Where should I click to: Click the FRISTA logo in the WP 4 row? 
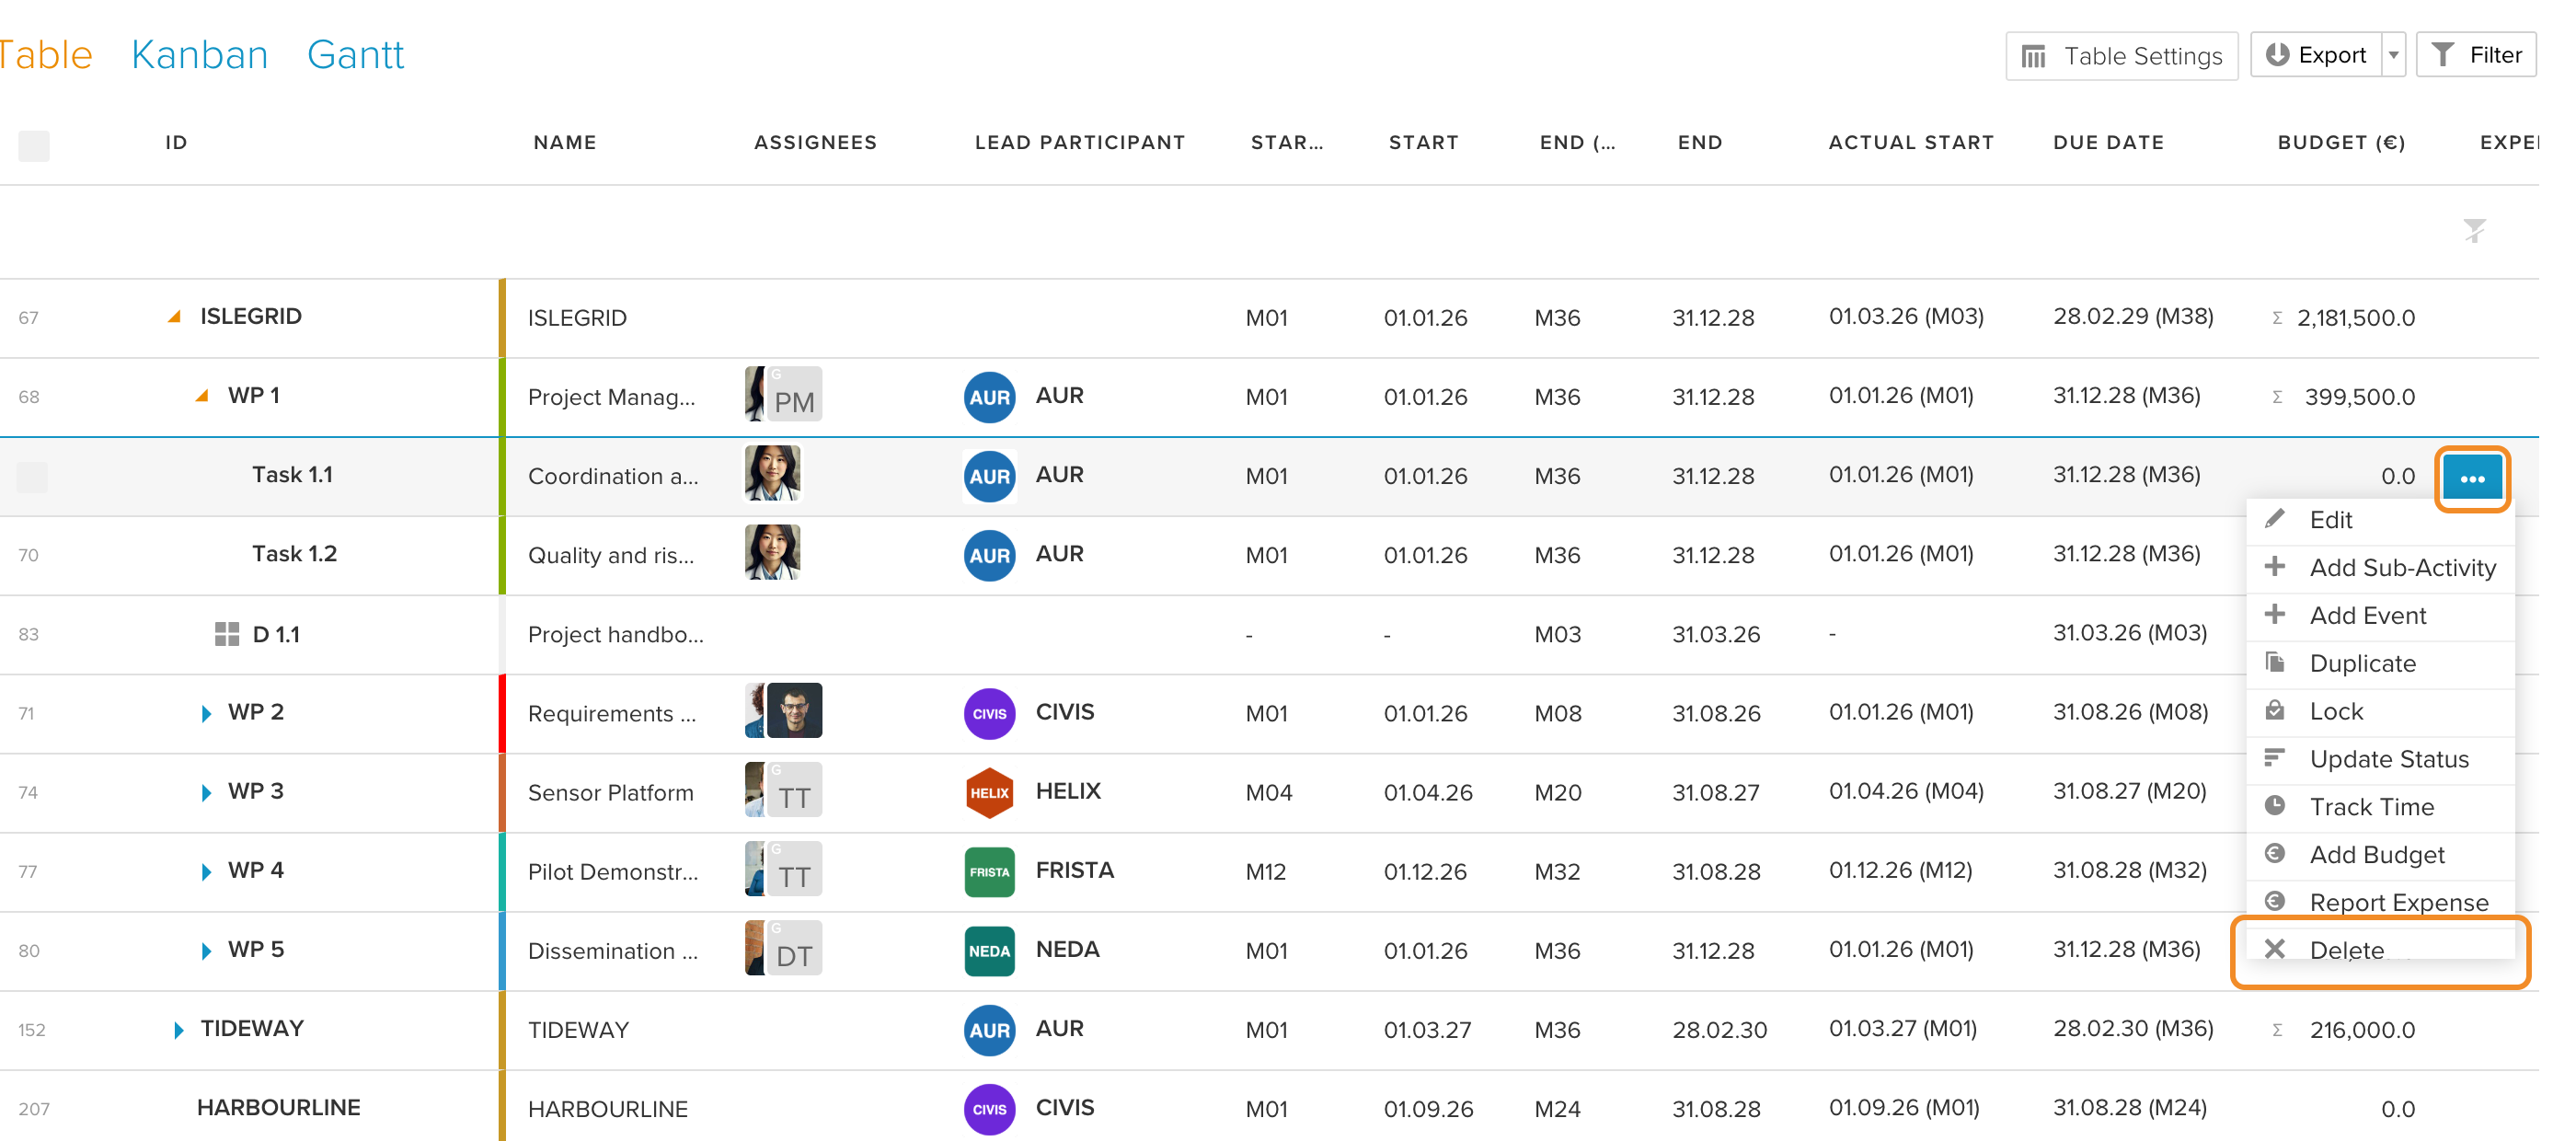pyautogui.click(x=989, y=871)
